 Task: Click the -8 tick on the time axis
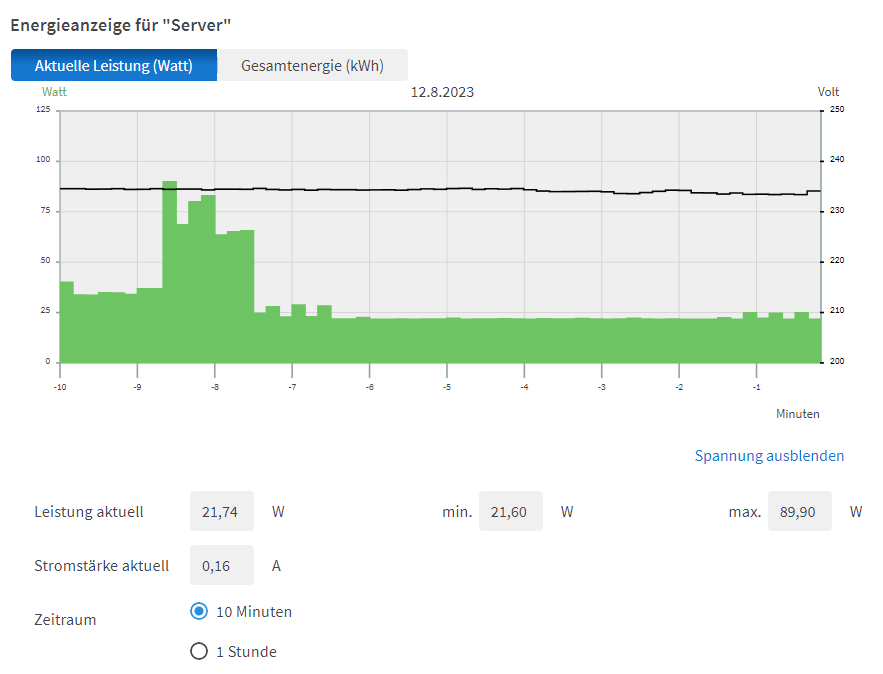[x=215, y=387]
